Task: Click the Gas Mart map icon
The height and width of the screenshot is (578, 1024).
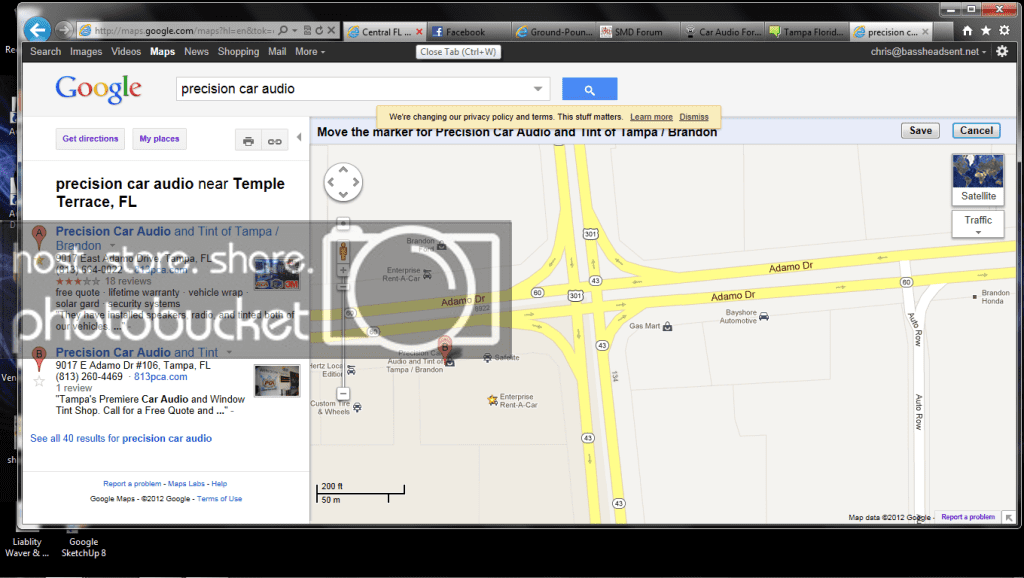Action: (667, 326)
